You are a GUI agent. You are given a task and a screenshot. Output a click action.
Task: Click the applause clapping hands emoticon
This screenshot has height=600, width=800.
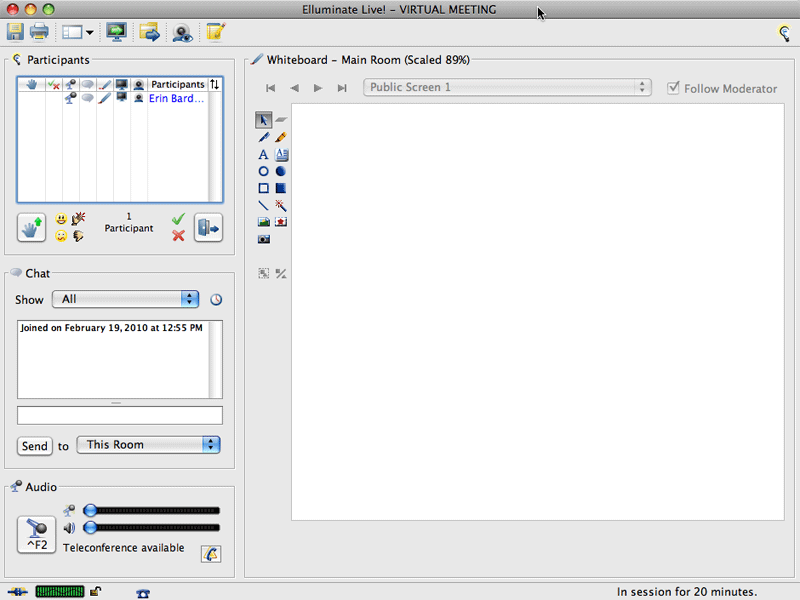click(78, 219)
